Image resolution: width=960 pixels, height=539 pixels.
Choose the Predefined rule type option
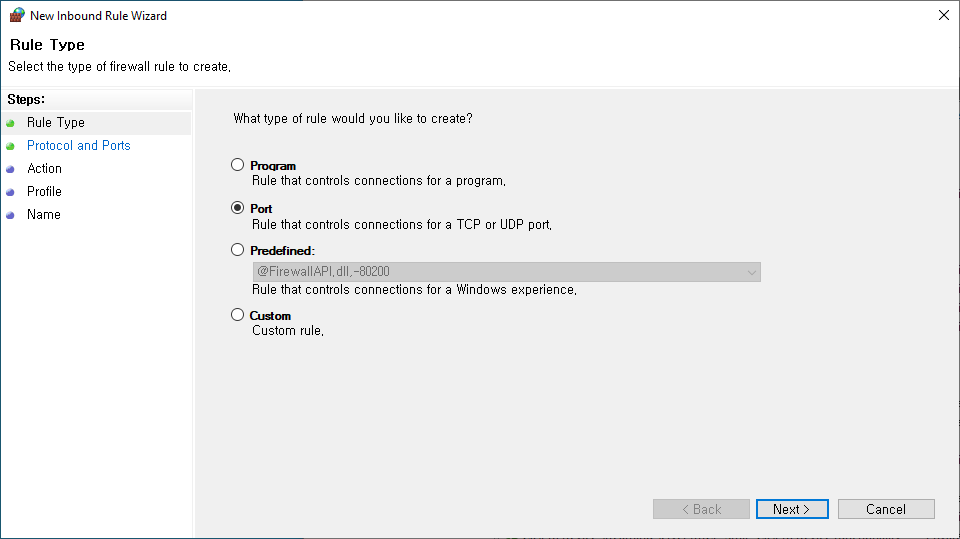237,250
